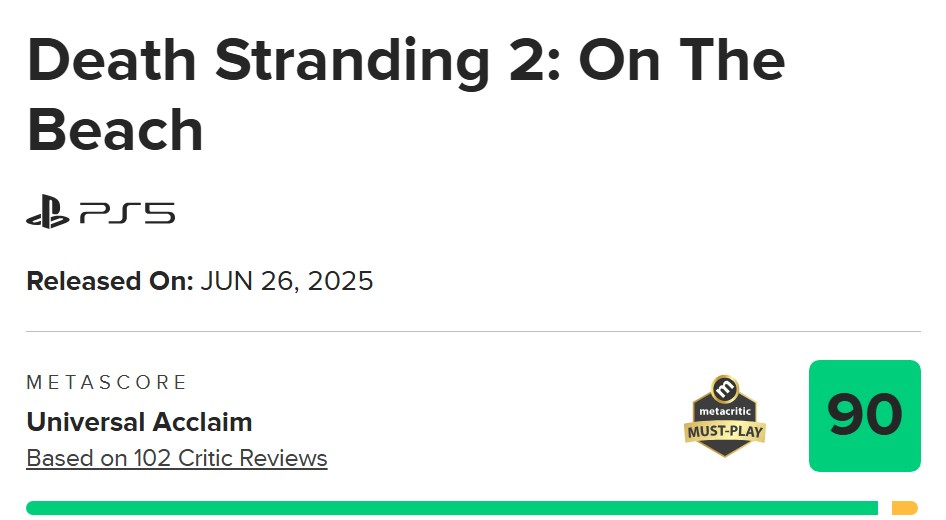Click the METASCORE section label
This screenshot has height=520, width=946.
click(x=107, y=382)
